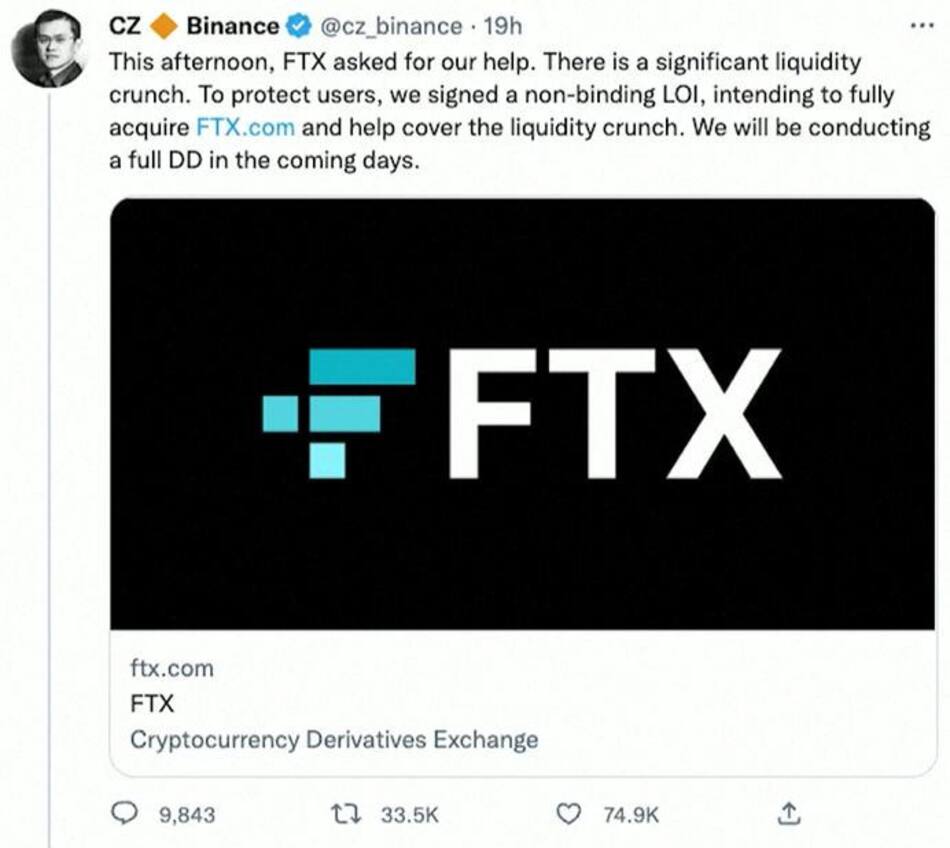Open the FTX logo card image
The image size is (950, 848).
tap(523, 413)
